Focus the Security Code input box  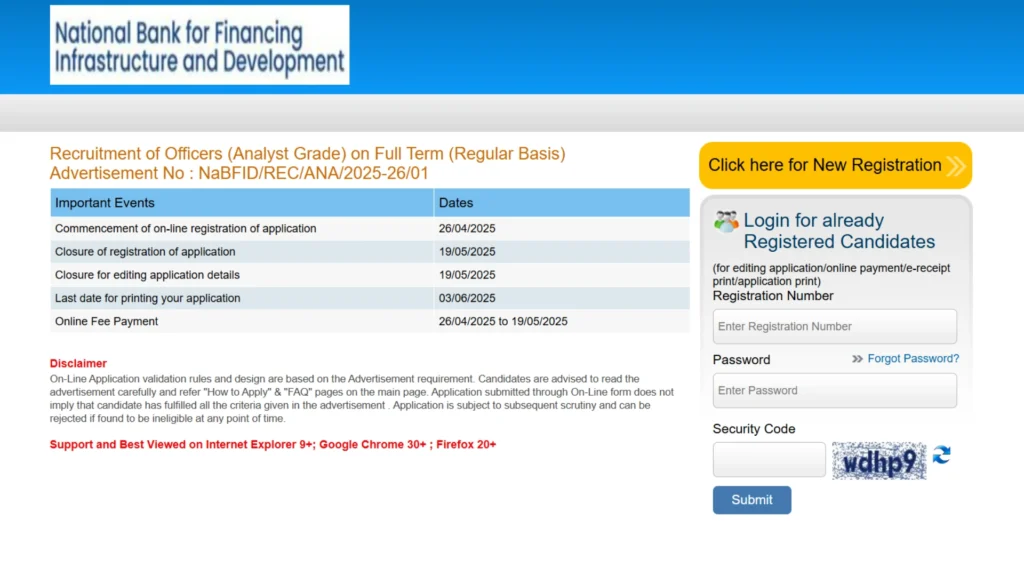[x=769, y=460]
